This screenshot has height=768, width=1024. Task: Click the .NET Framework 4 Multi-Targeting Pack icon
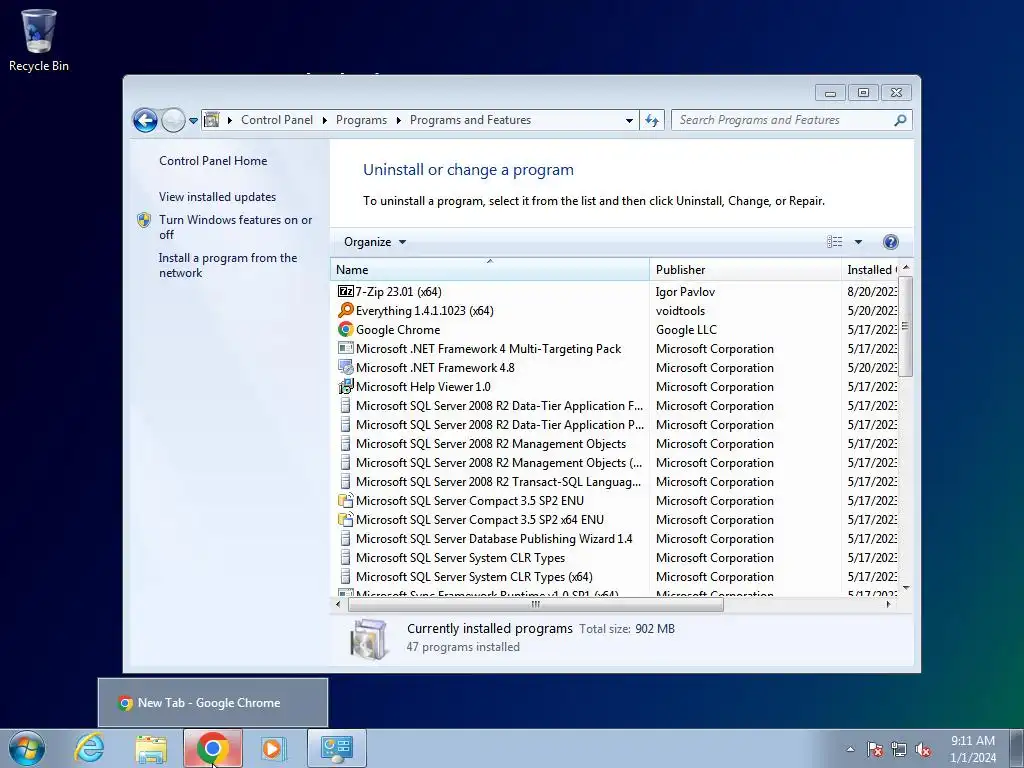tap(345, 348)
